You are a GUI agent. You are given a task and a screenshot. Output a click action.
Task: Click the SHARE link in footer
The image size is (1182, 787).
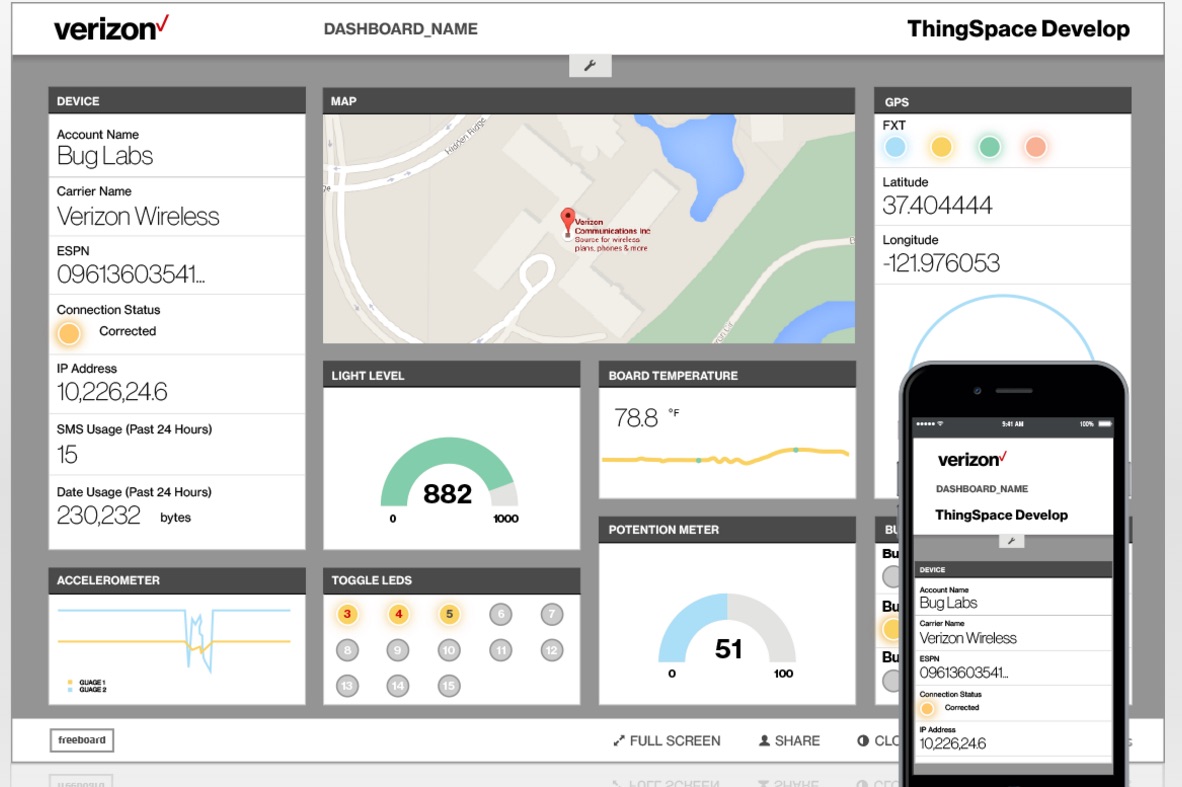[x=789, y=741]
